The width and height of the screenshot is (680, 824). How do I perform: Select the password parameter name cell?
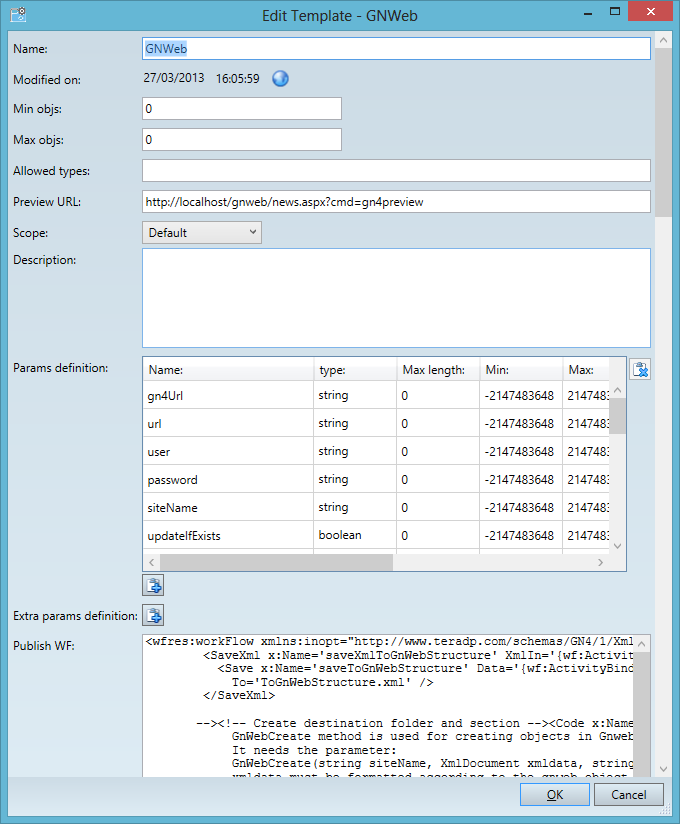coord(228,479)
